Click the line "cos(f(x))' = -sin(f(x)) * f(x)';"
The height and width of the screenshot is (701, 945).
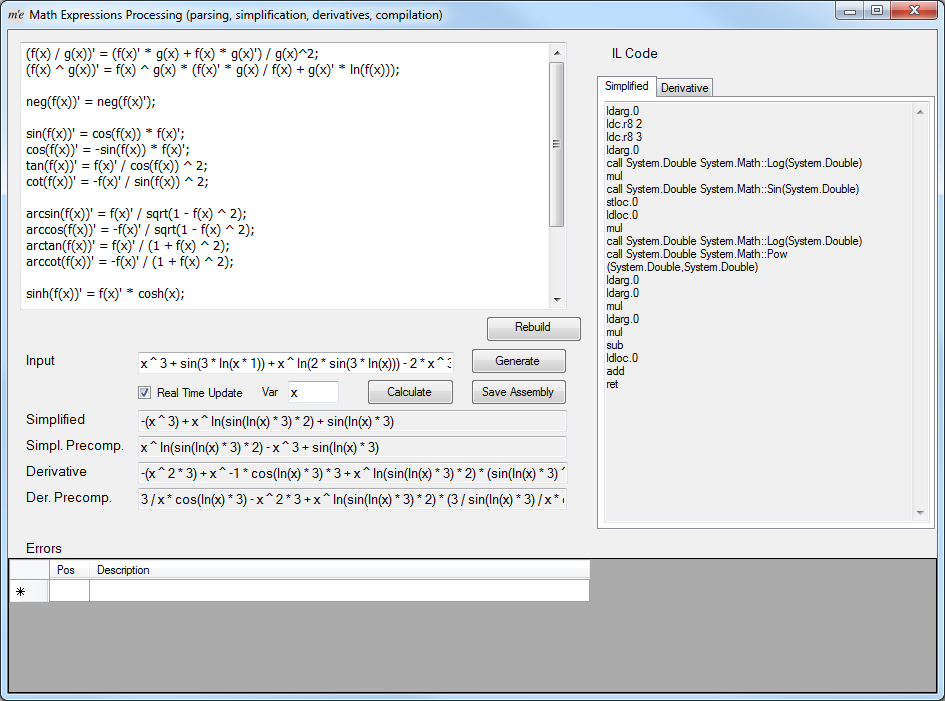coord(107,149)
